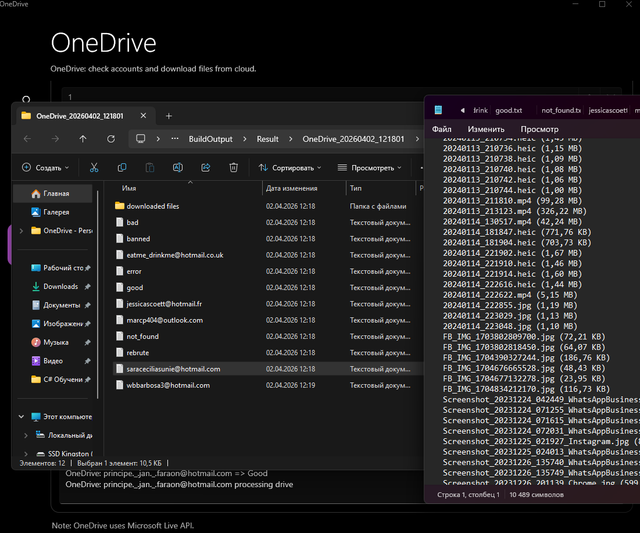The image size is (640, 533).
Task: Expand chevron after Result in breadcrumb
Action: (291, 139)
